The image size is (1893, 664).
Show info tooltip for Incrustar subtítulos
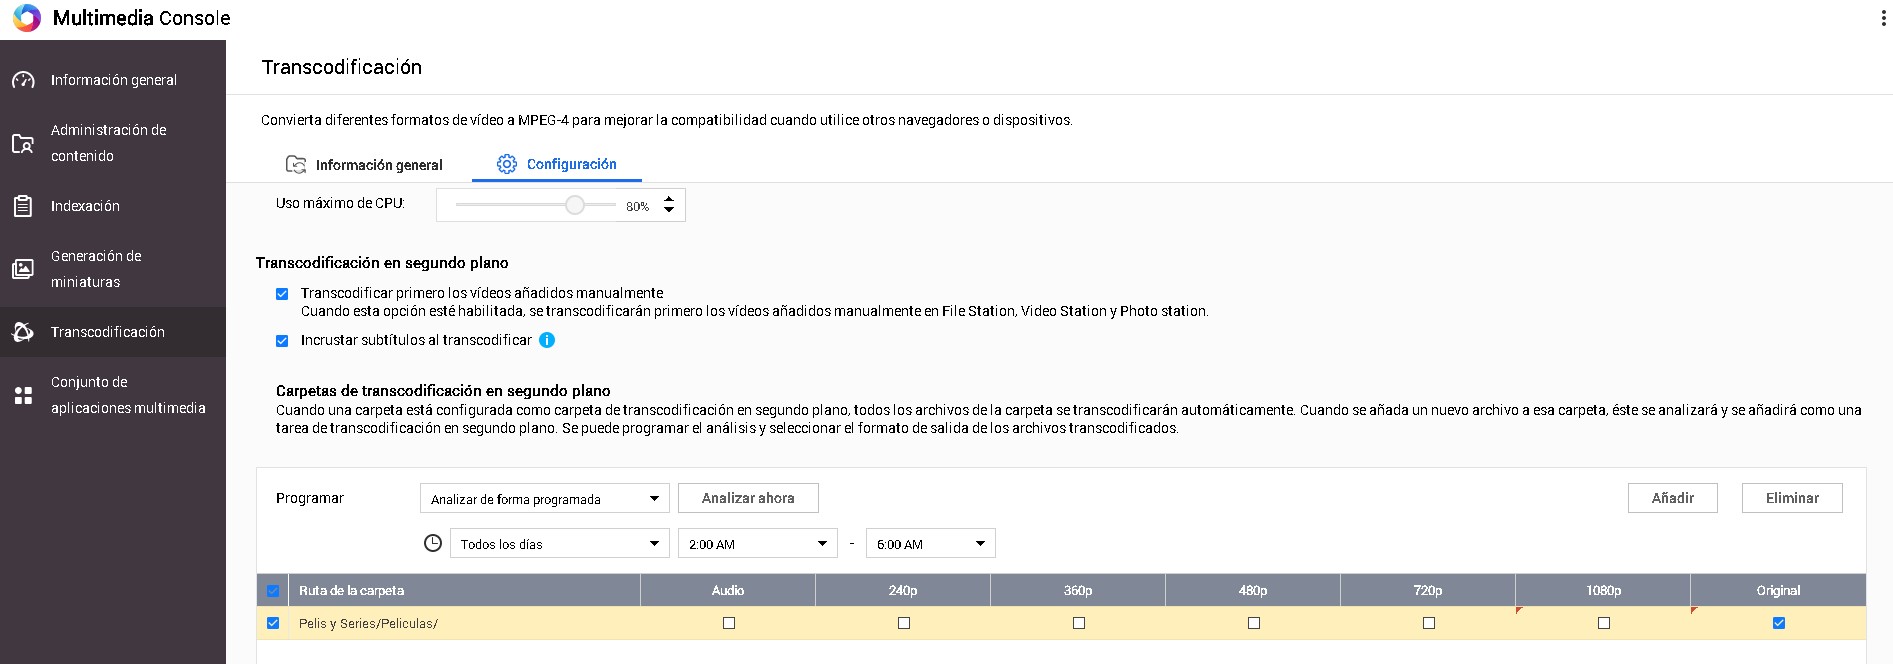(547, 340)
